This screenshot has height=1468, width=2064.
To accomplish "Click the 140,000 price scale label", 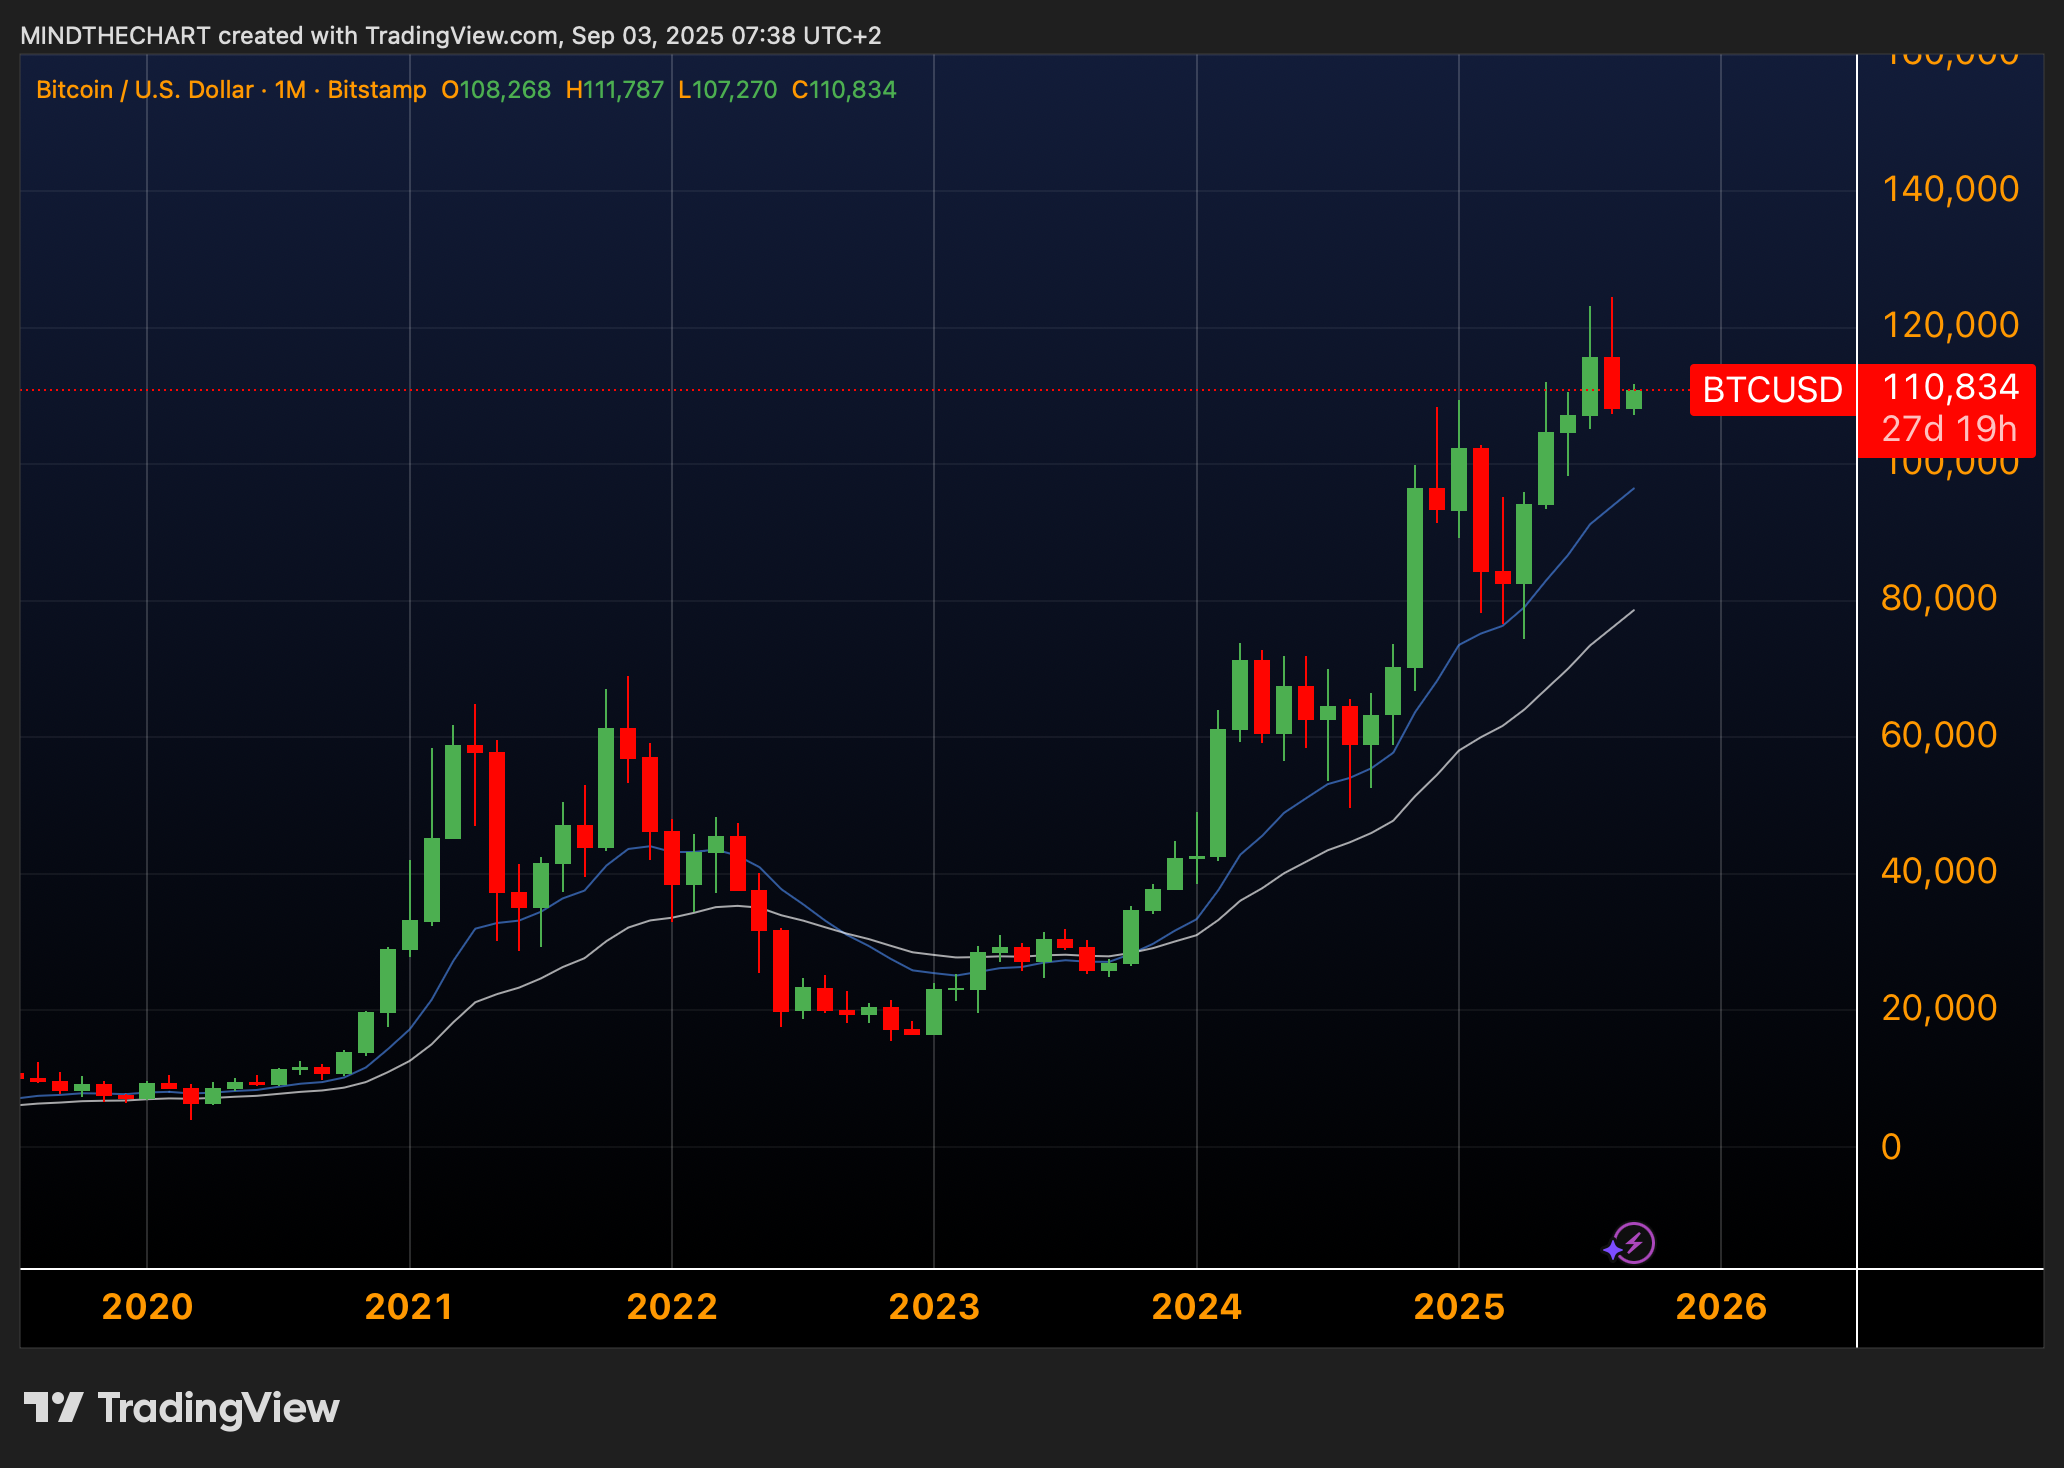I will tap(1949, 189).
